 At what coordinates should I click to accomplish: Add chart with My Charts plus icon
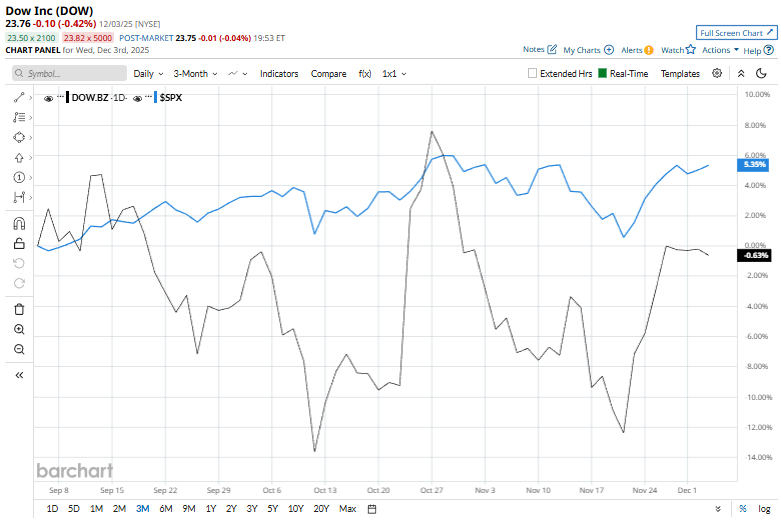tap(609, 50)
